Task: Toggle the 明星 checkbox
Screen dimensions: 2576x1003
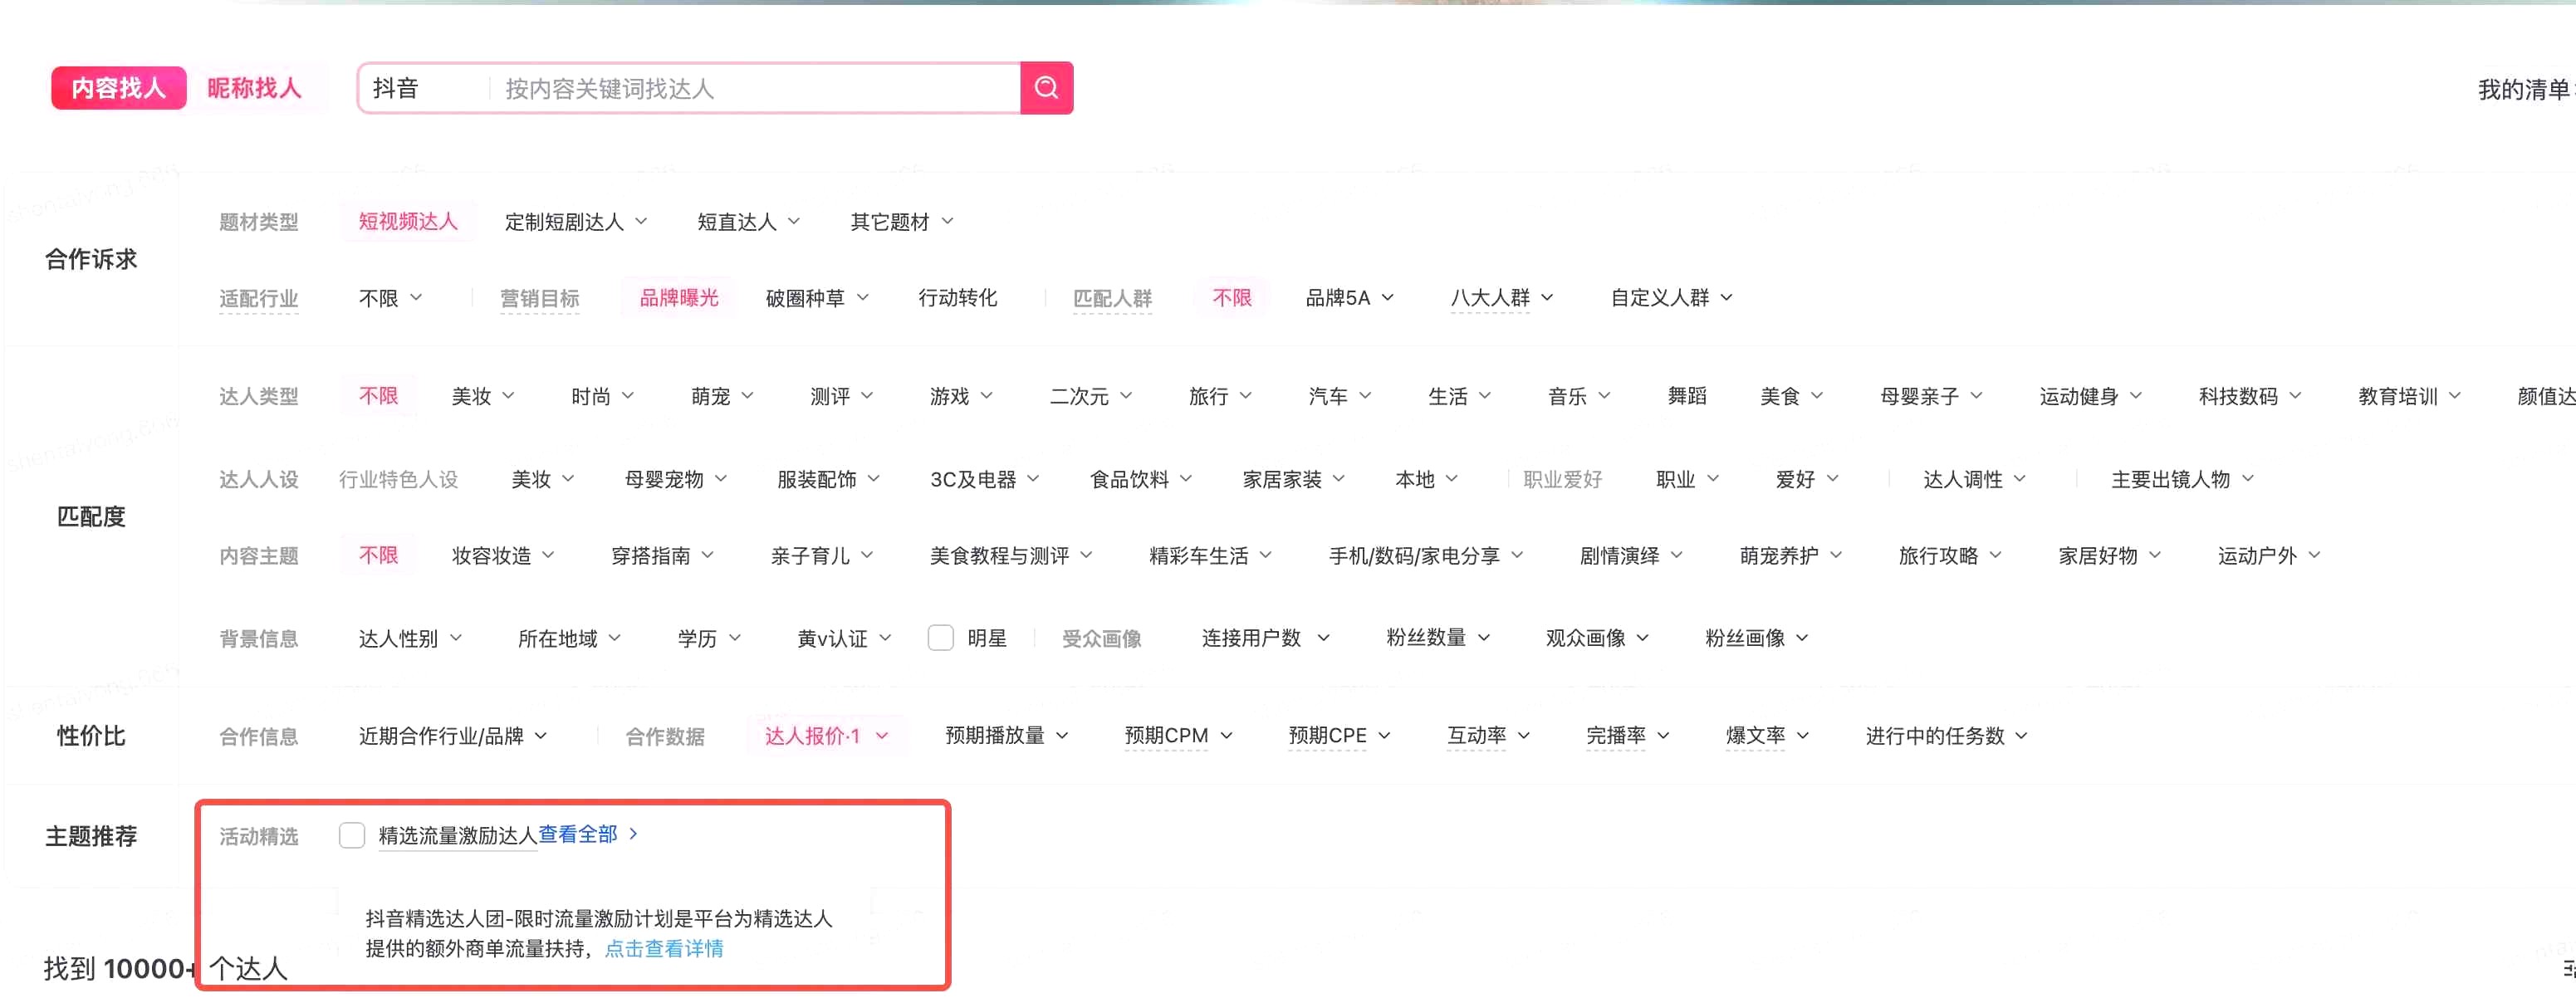Action: [x=940, y=638]
